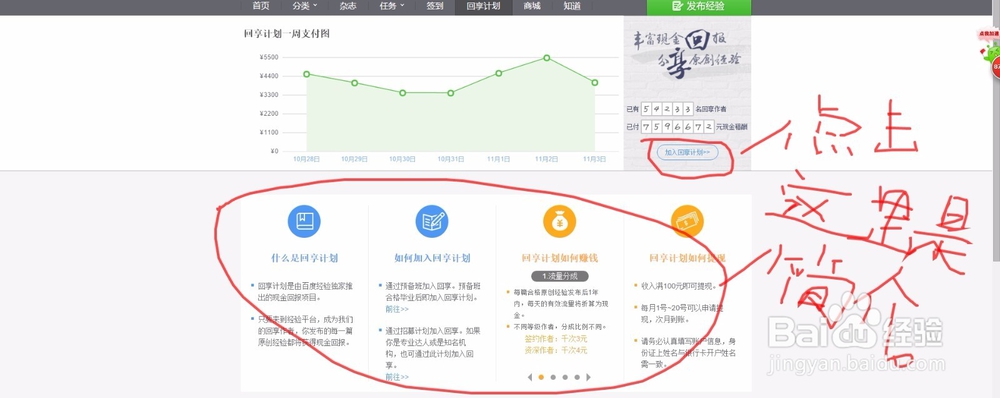1000x398 pixels.
Task: Click the 10月30日 x-axis date label
Action: (x=402, y=159)
